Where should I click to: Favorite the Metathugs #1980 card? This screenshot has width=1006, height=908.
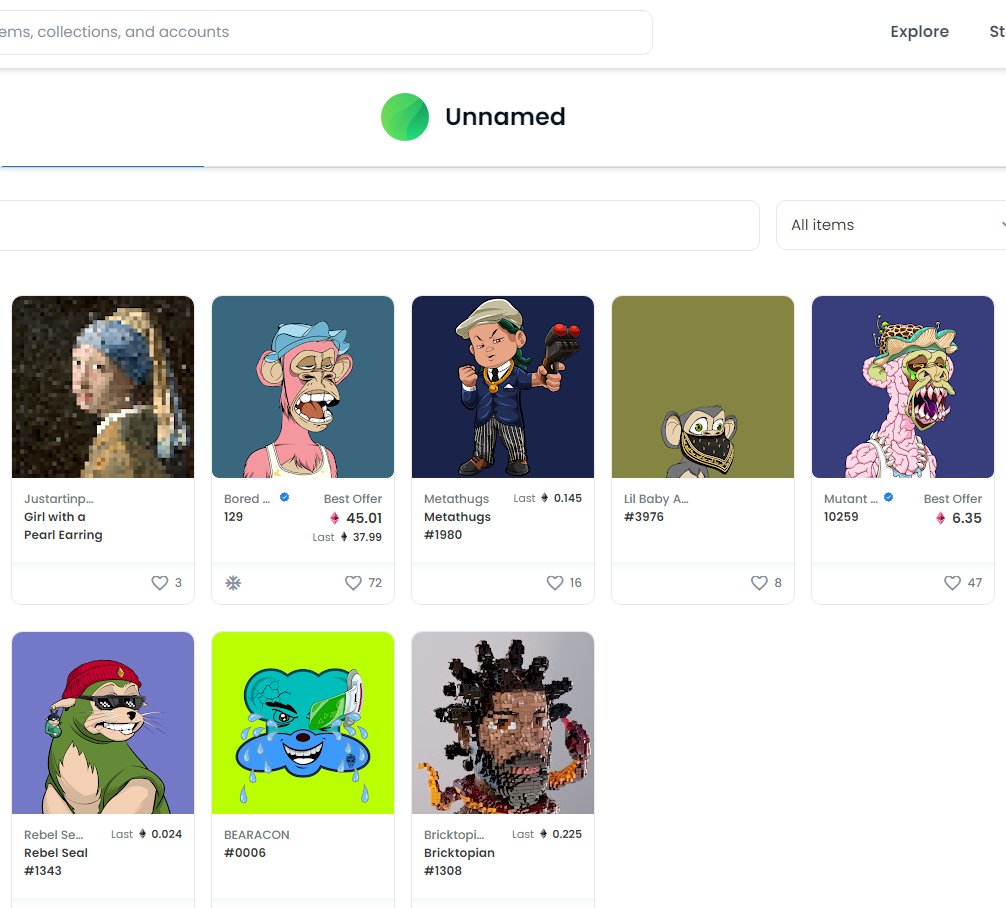555,583
